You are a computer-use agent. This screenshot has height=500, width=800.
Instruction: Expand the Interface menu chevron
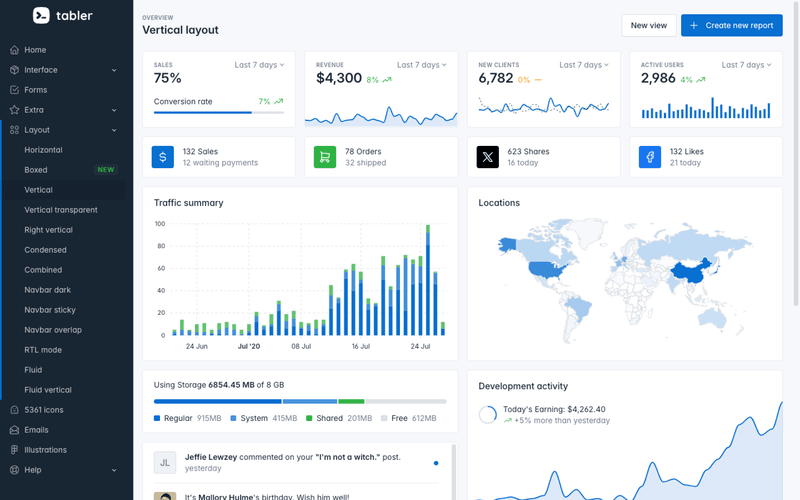pyautogui.click(x=114, y=70)
